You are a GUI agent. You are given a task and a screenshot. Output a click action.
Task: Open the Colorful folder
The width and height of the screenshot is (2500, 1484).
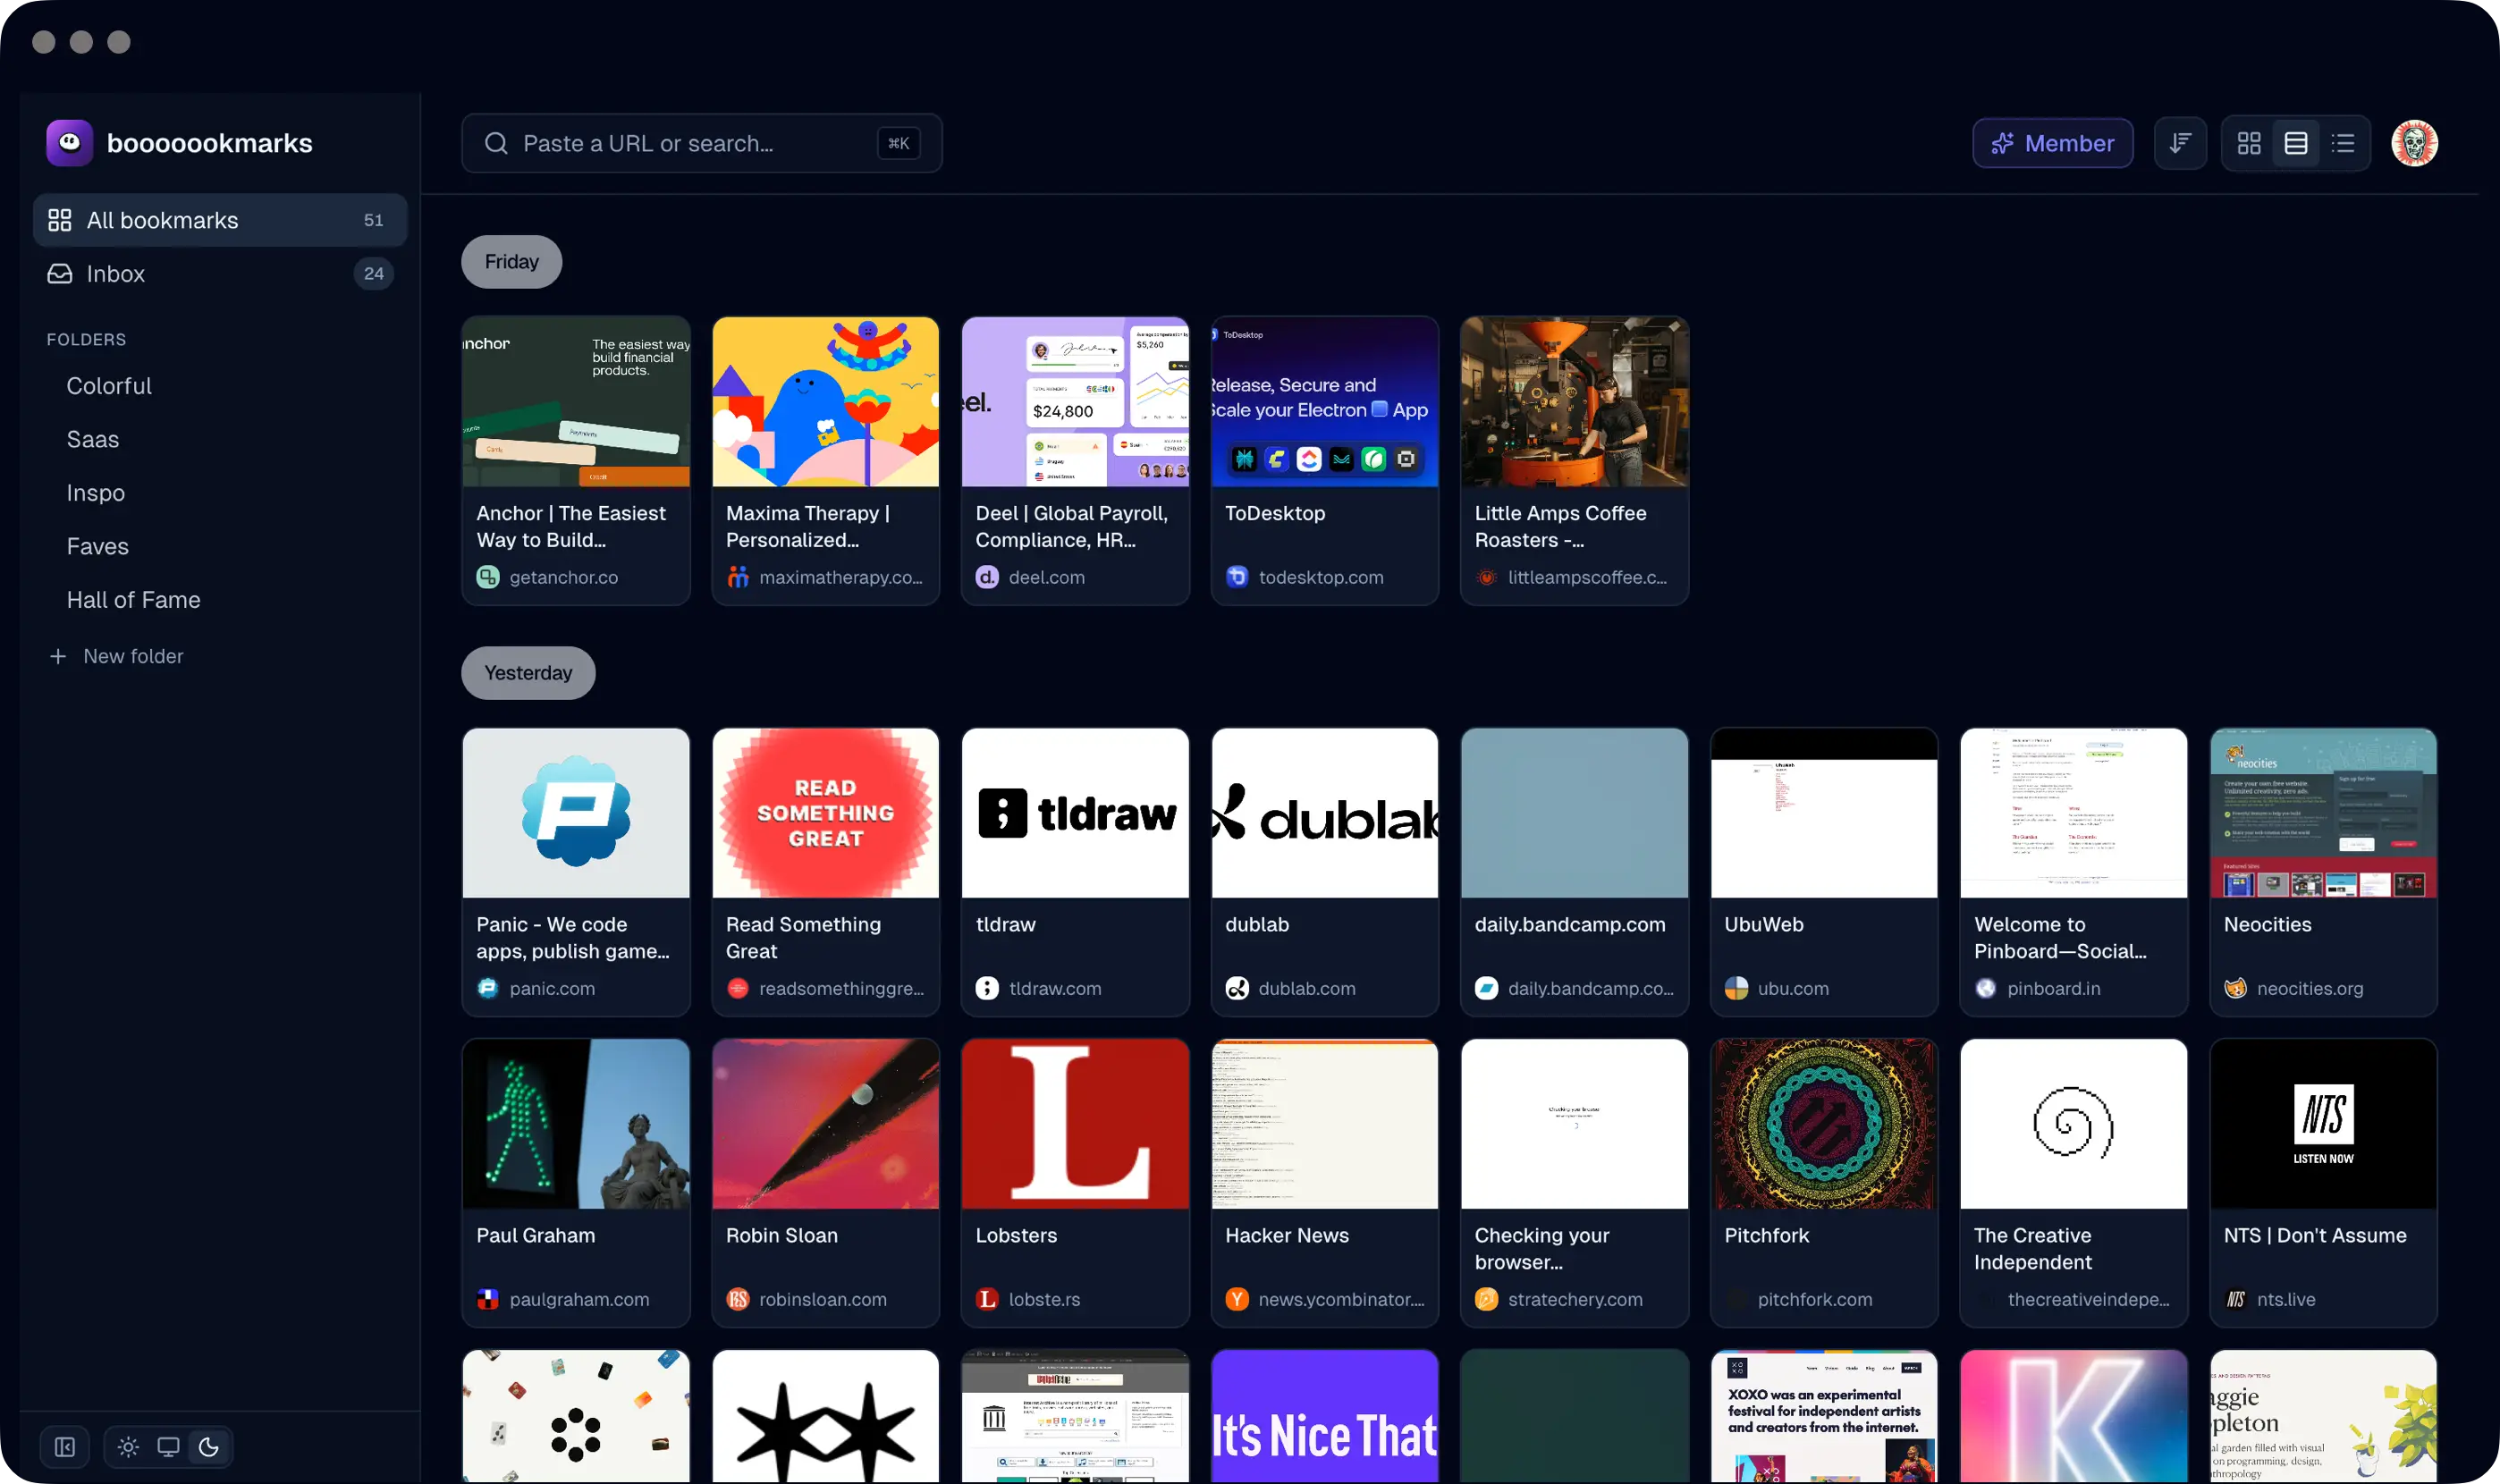(x=109, y=386)
